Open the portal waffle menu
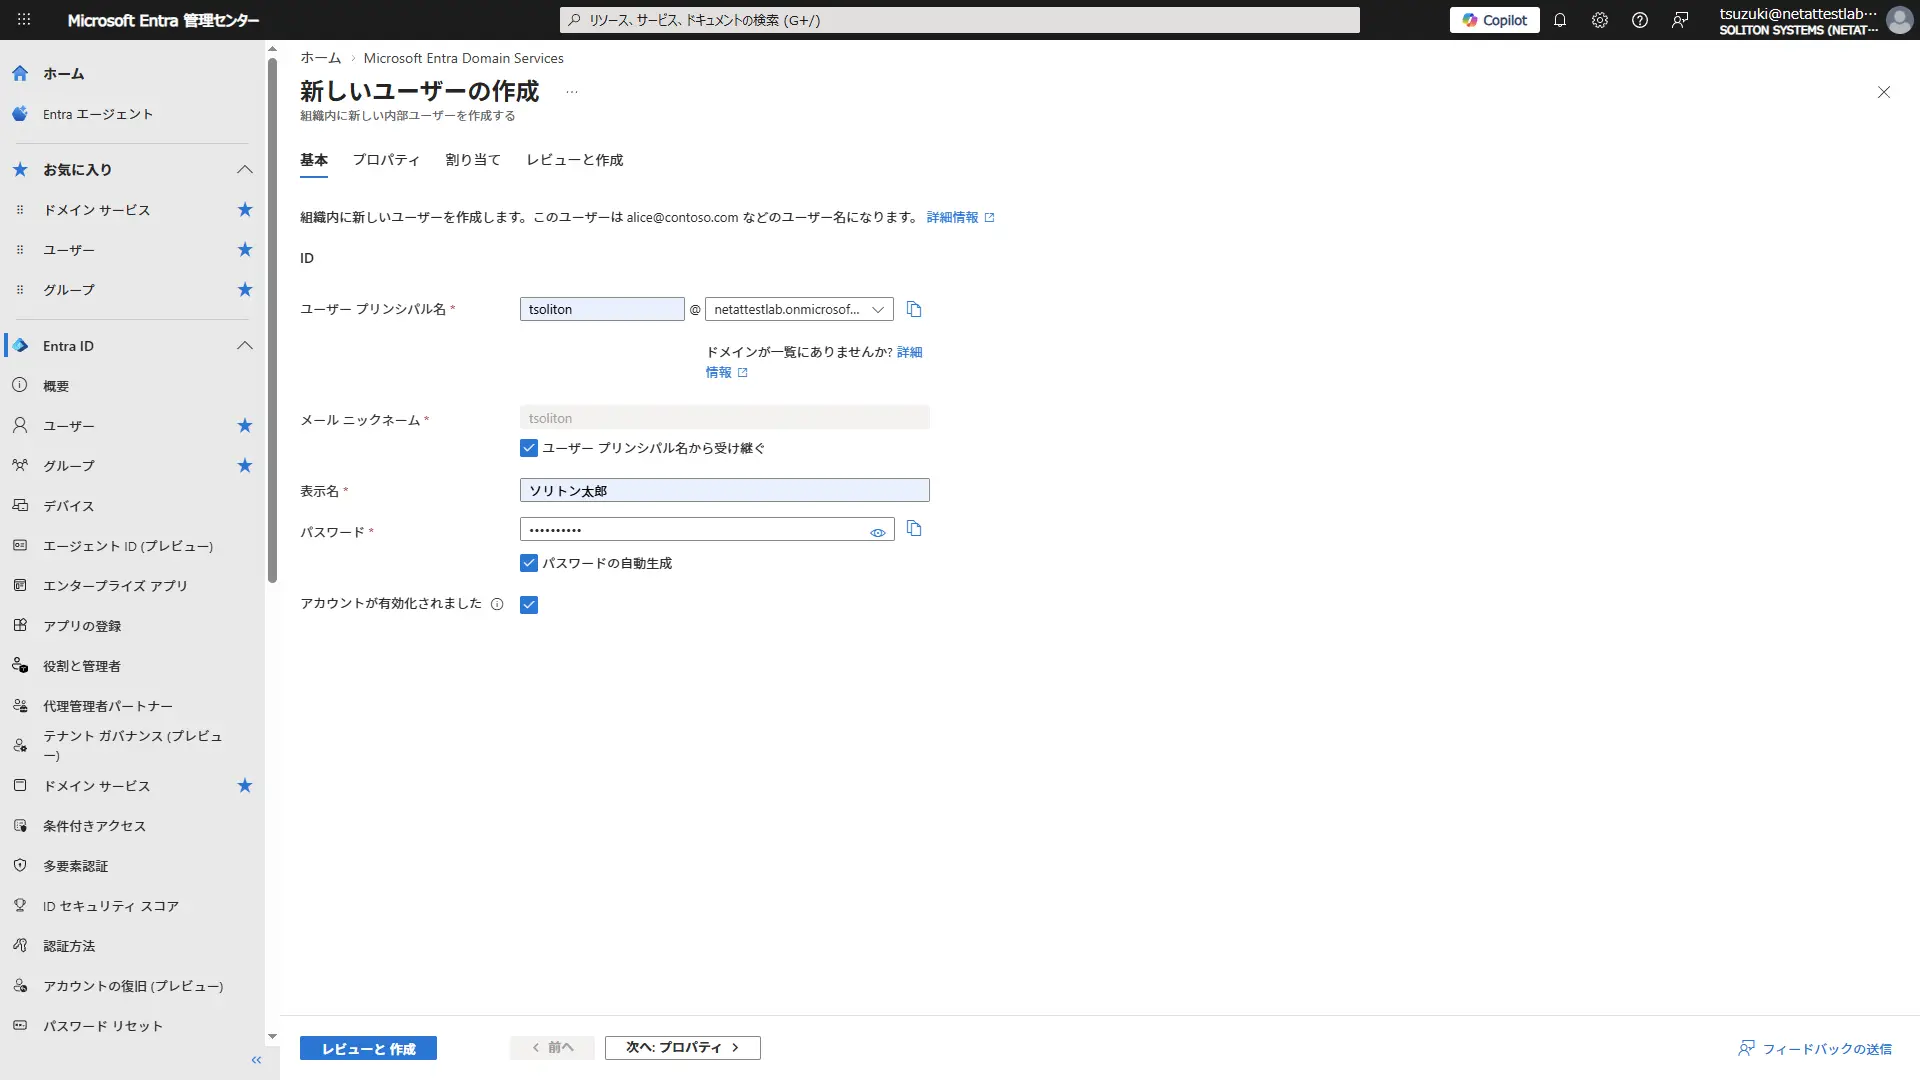 point(24,20)
